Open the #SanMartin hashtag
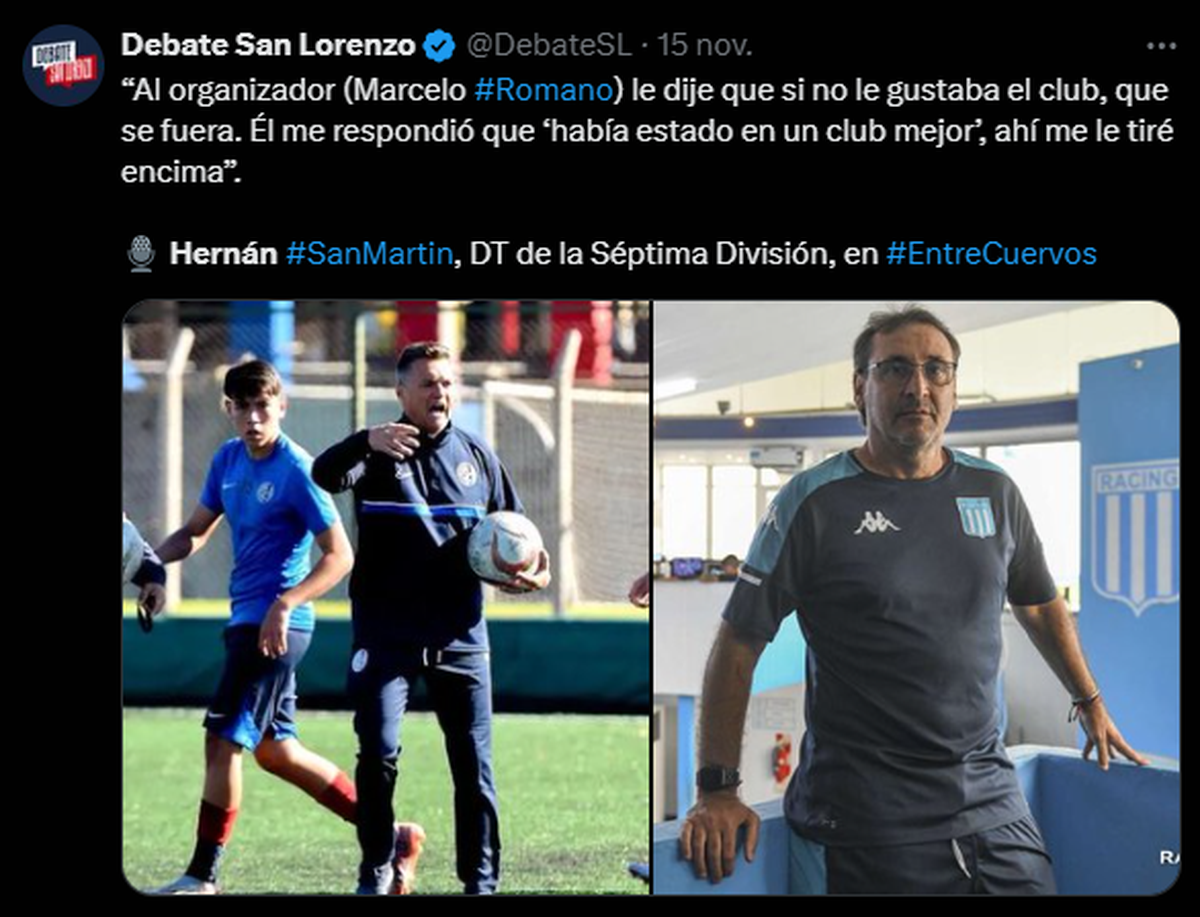 [369, 254]
